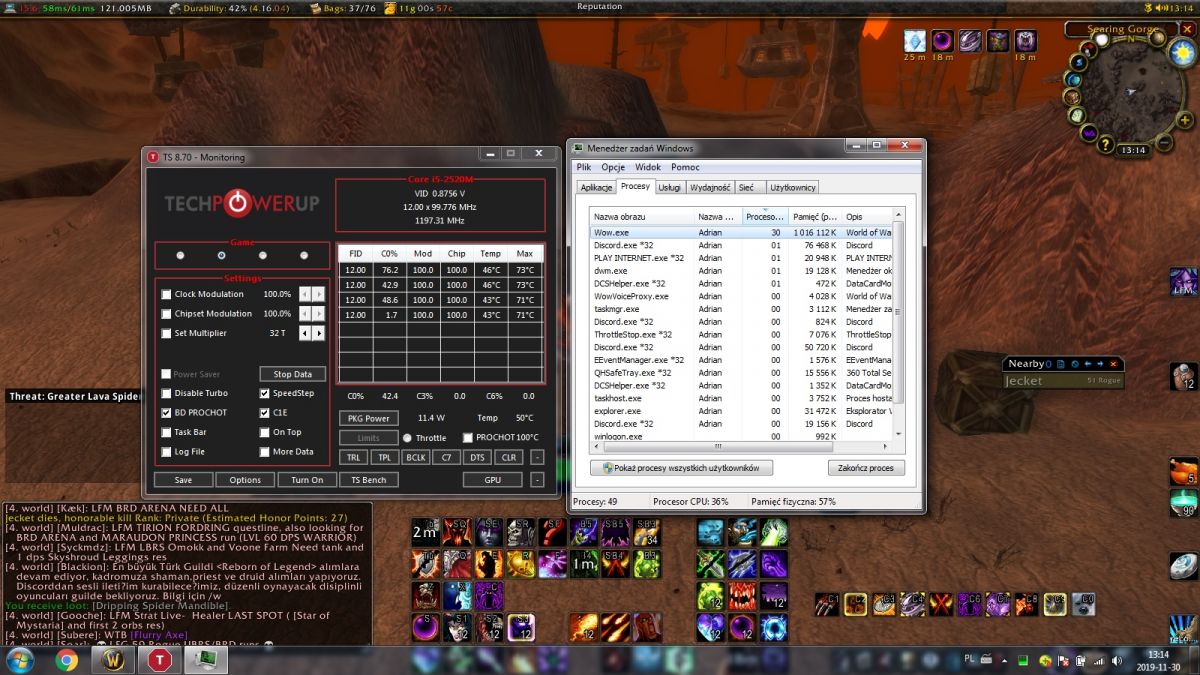1200x675 pixels.
Task: Enable the Log File checkbox
Action: (166, 451)
